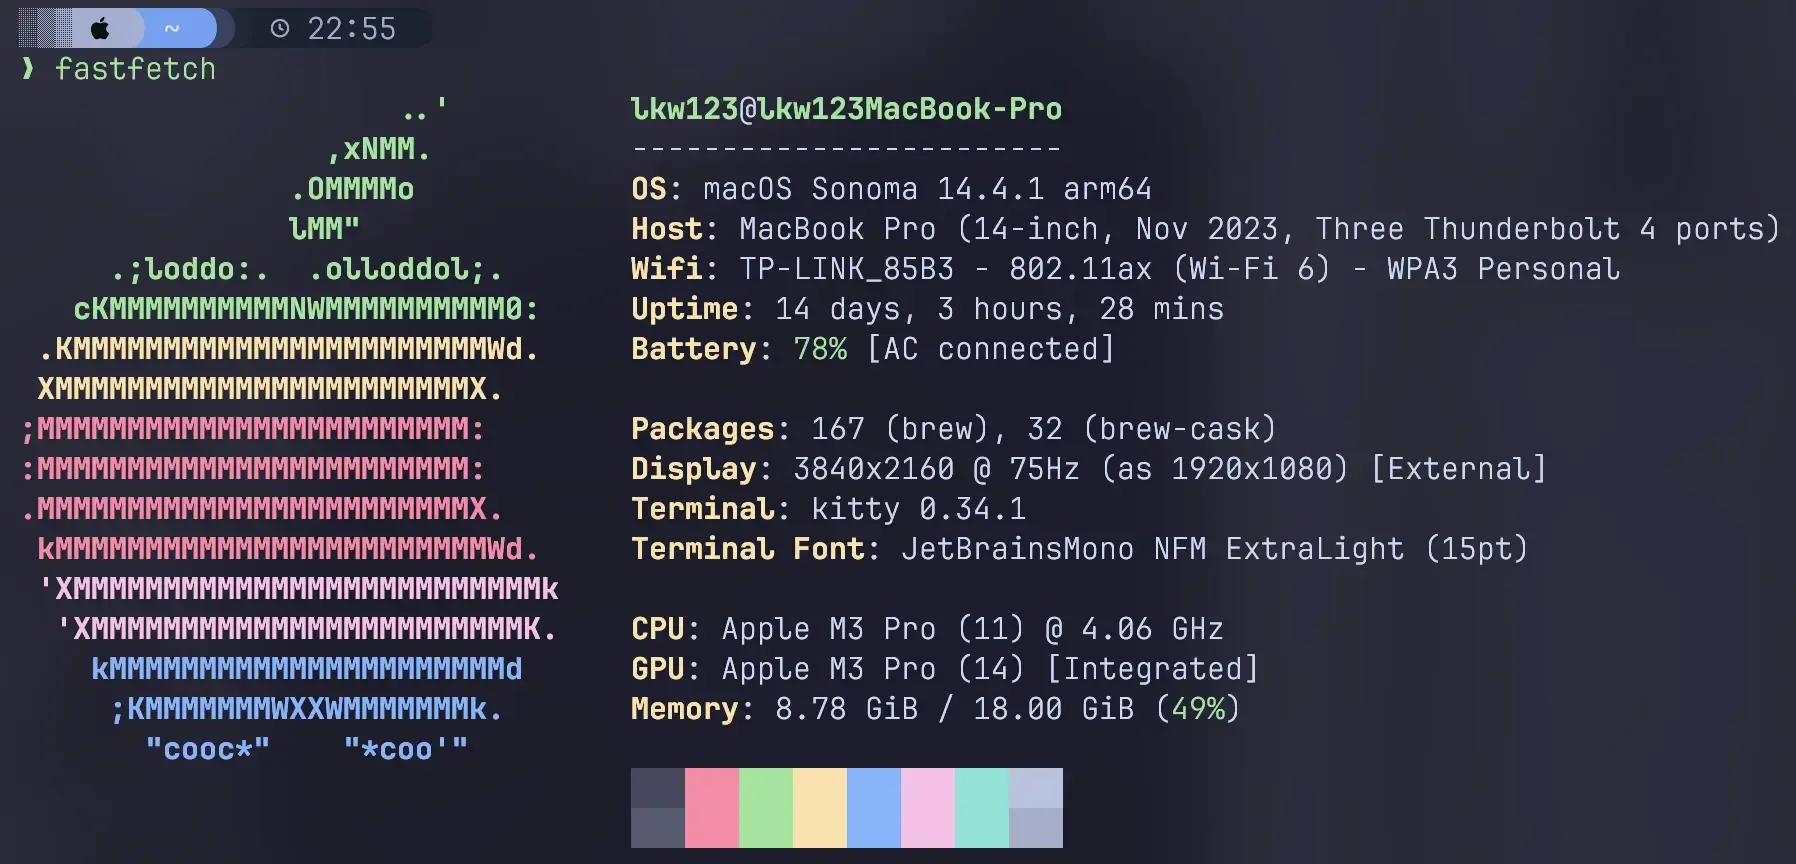Click the bold OS label
The width and height of the screenshot is (1796, 864).
pos(649,189)
